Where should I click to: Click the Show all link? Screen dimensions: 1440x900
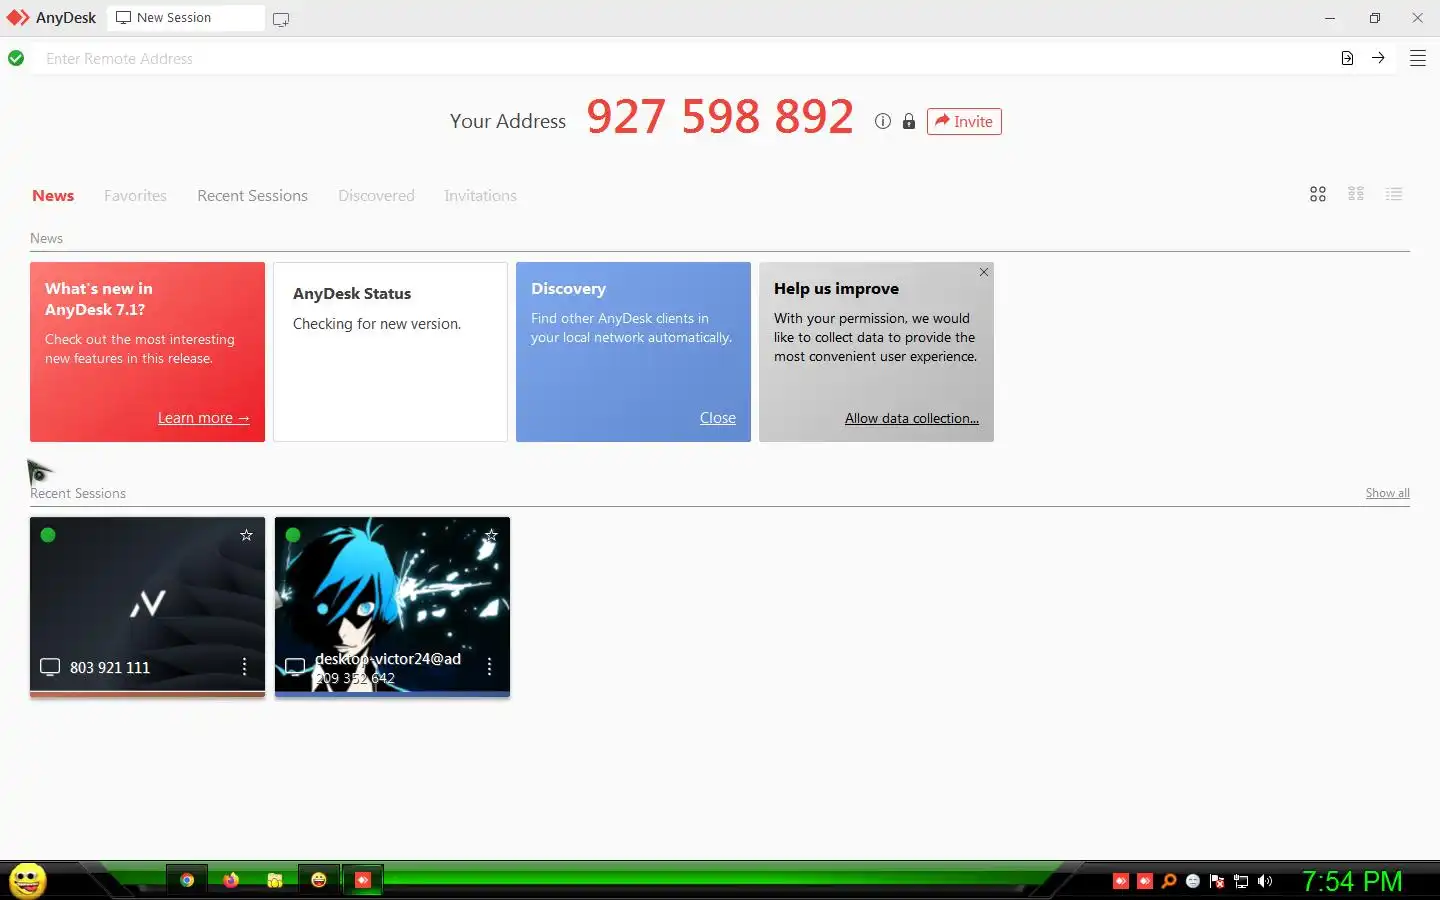1387,493
